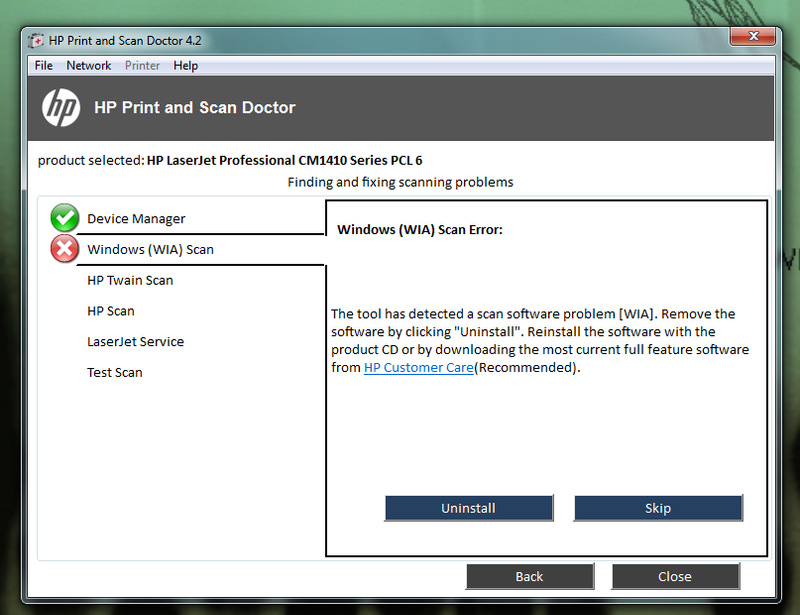Open the HP Customer Care link
The image size is (800, 615).
pyautogui.click(x=419, y=367)
